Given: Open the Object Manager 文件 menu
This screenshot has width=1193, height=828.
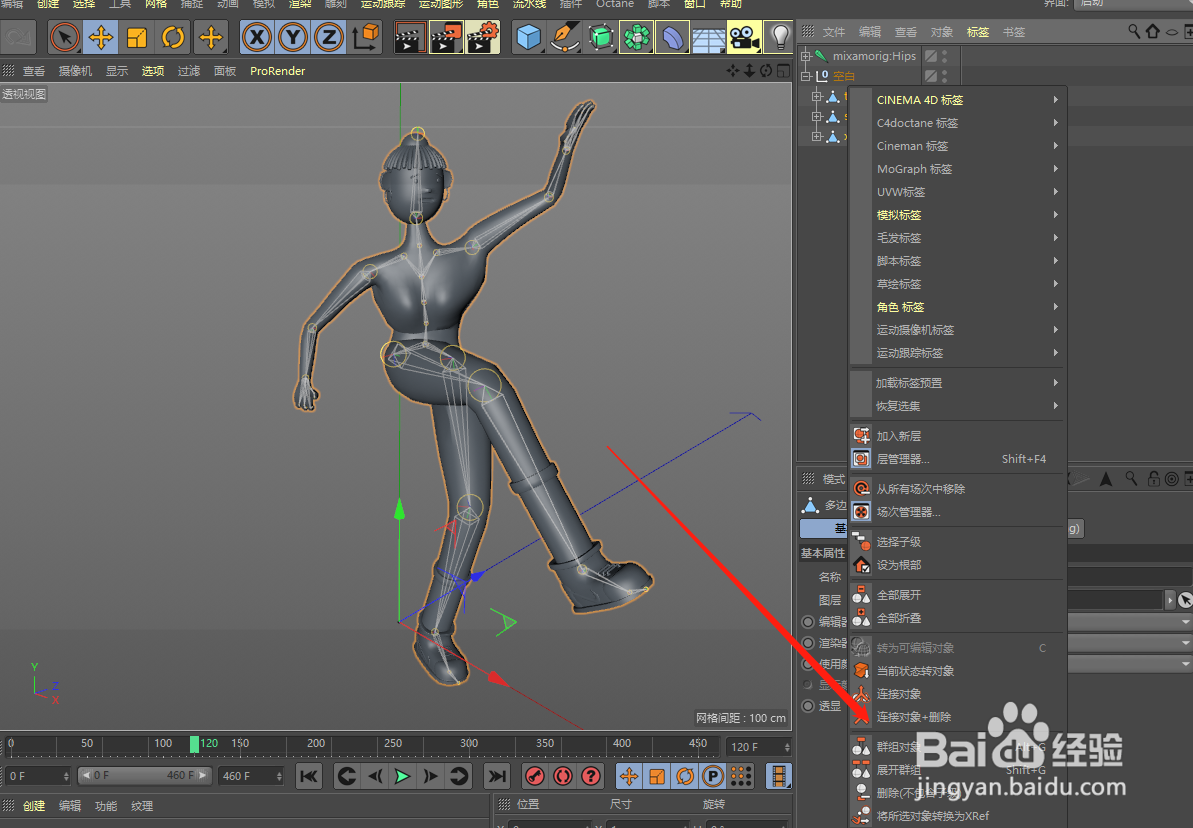Looking at the screenshot, I should [834, 32].
